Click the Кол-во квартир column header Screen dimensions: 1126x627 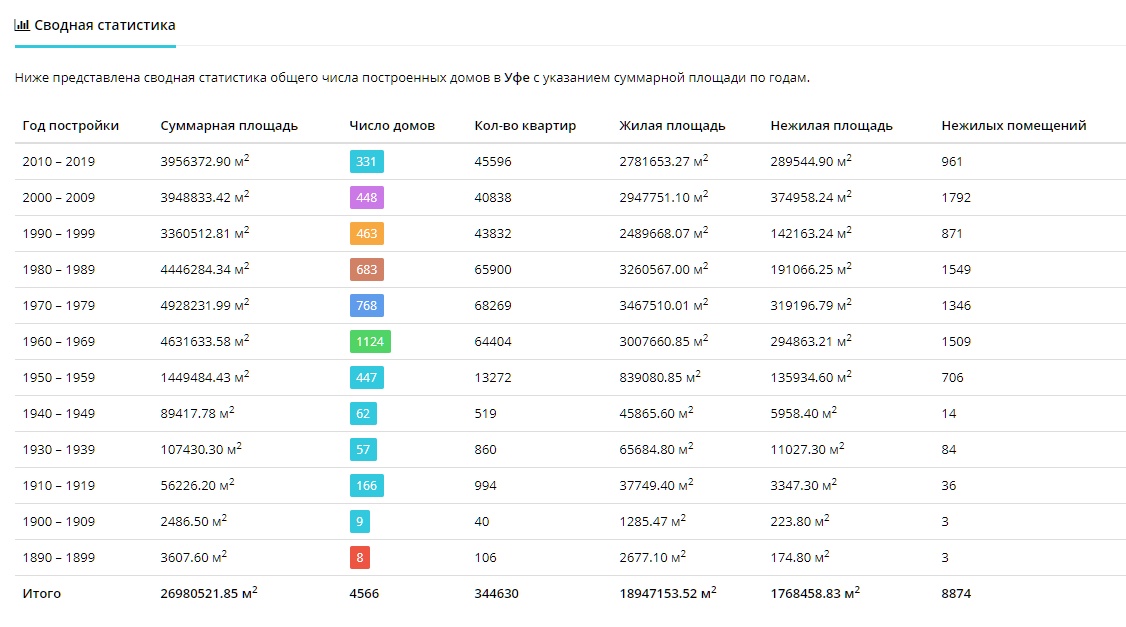(x=525, y=126)
